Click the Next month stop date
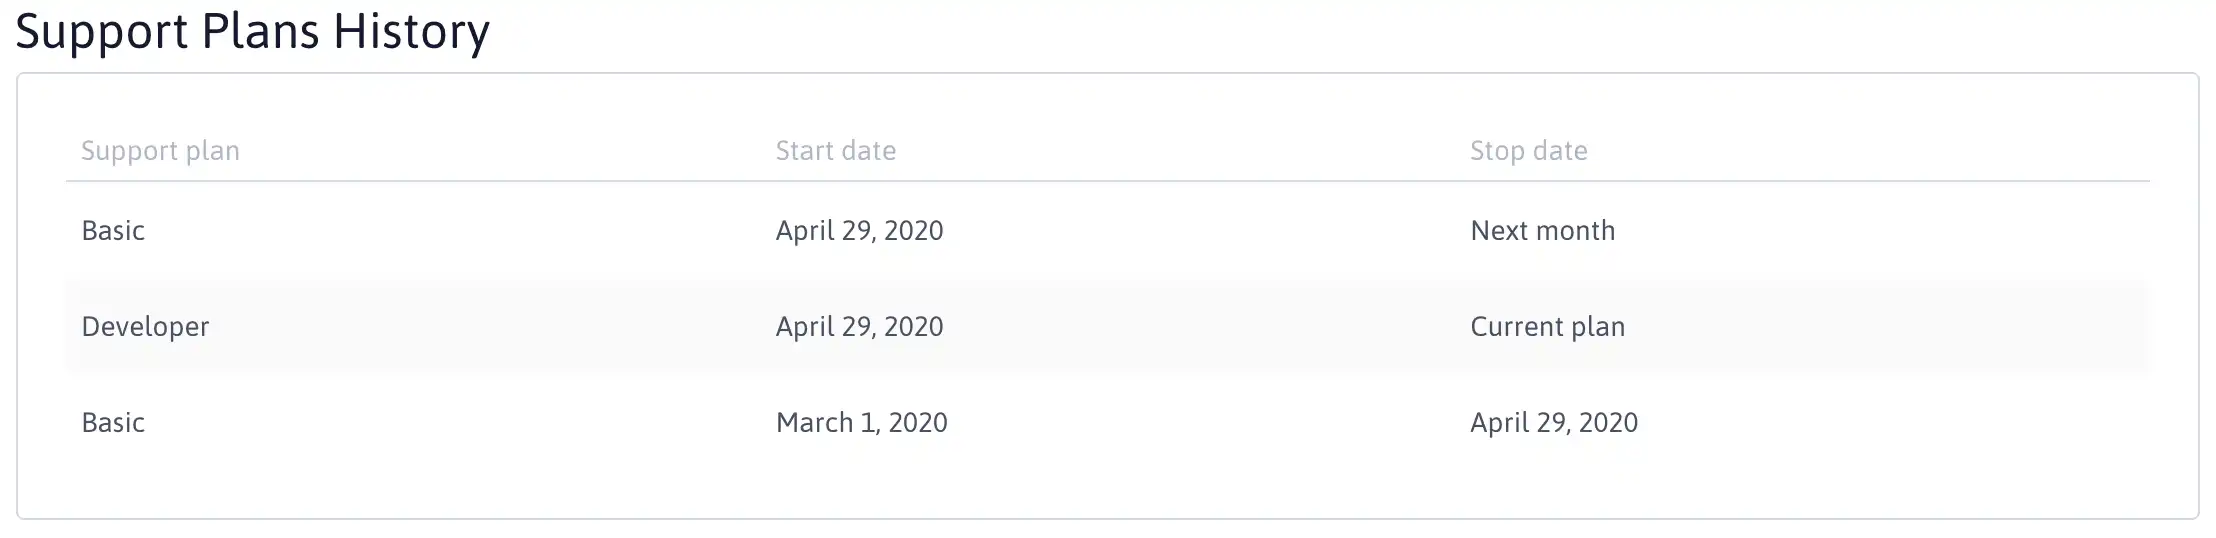The height and width of the screenshot is (538, 2216). pos(1543,231)
